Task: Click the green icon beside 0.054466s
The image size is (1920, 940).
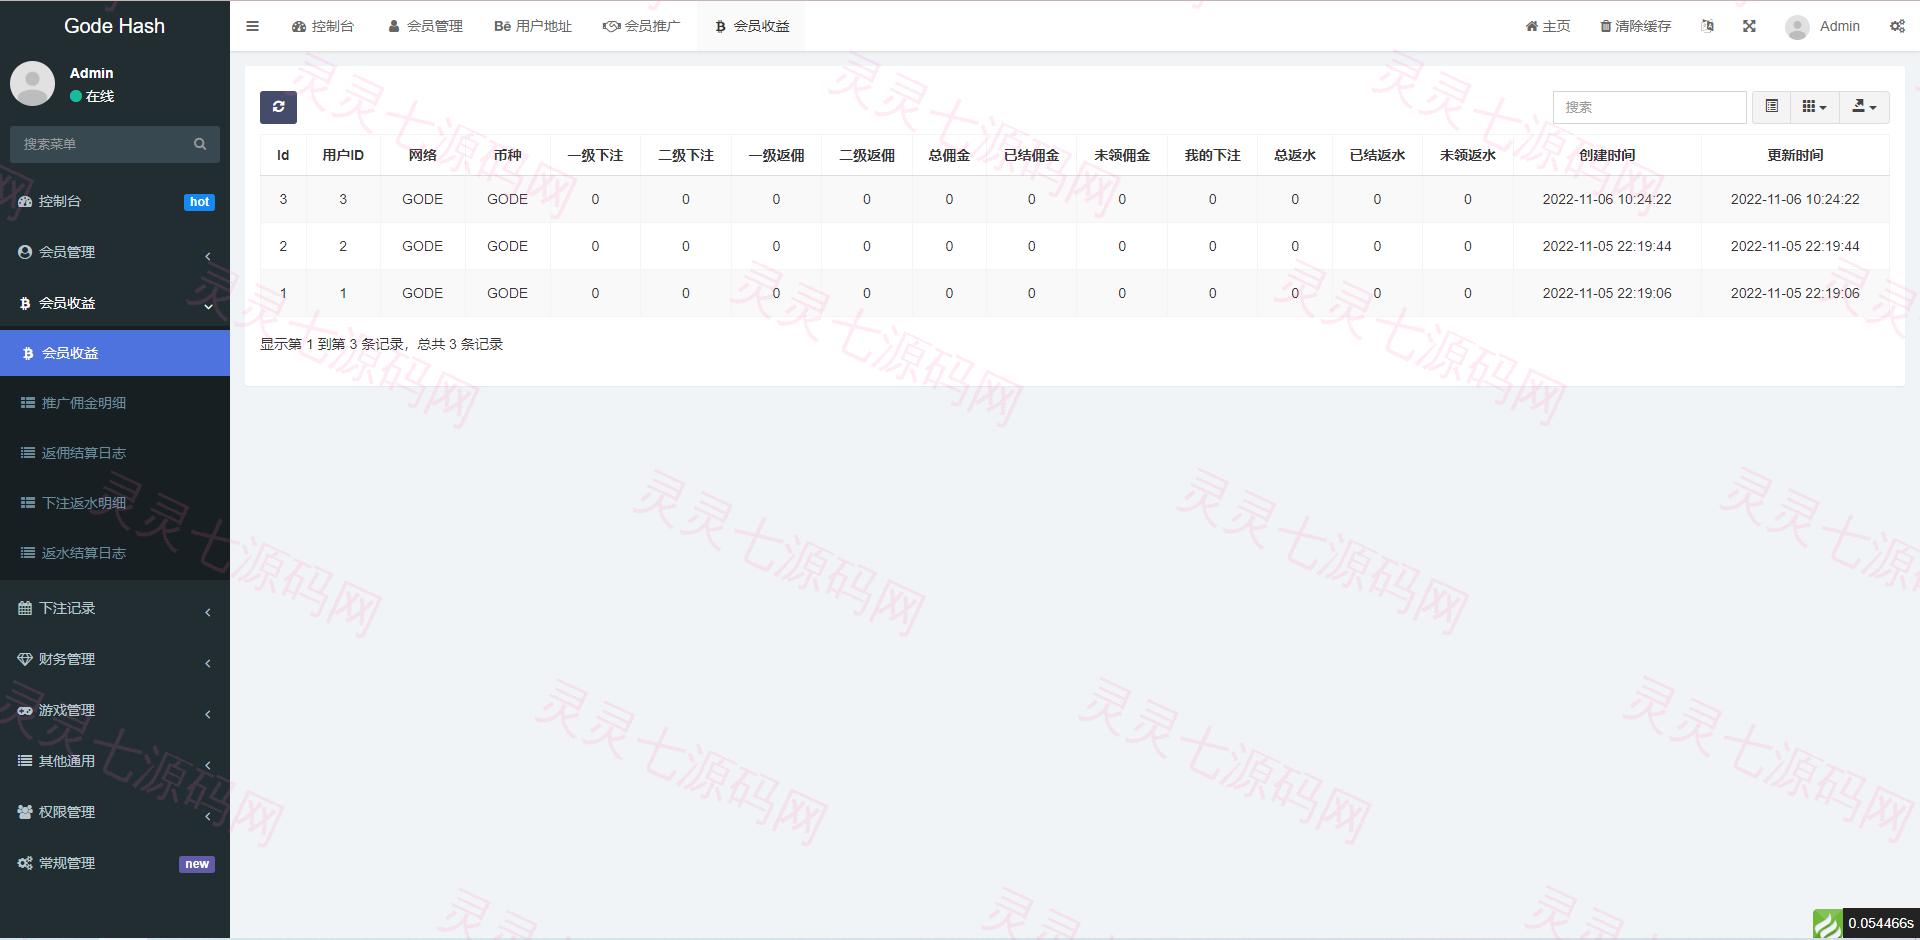Action: (x=1826, y=924)
